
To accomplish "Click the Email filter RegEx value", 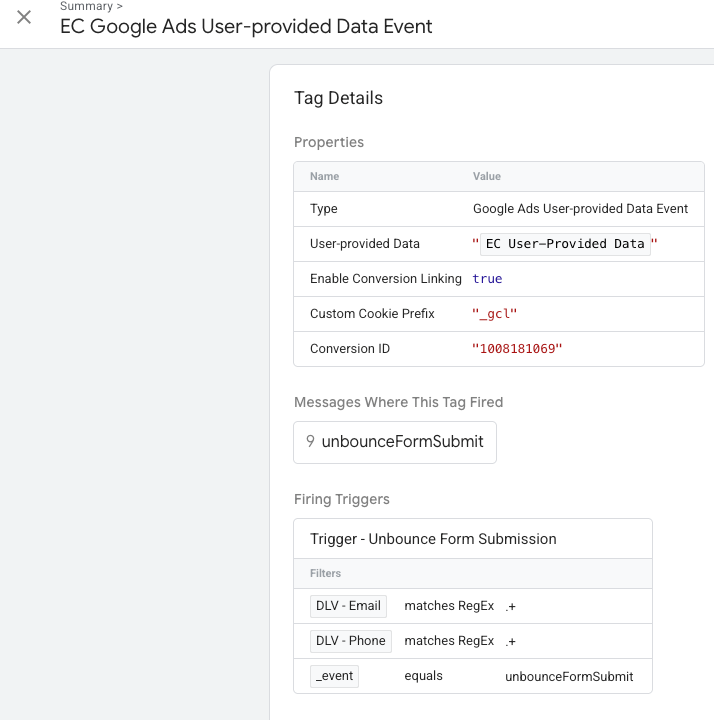I will click(x=511, y=606).
